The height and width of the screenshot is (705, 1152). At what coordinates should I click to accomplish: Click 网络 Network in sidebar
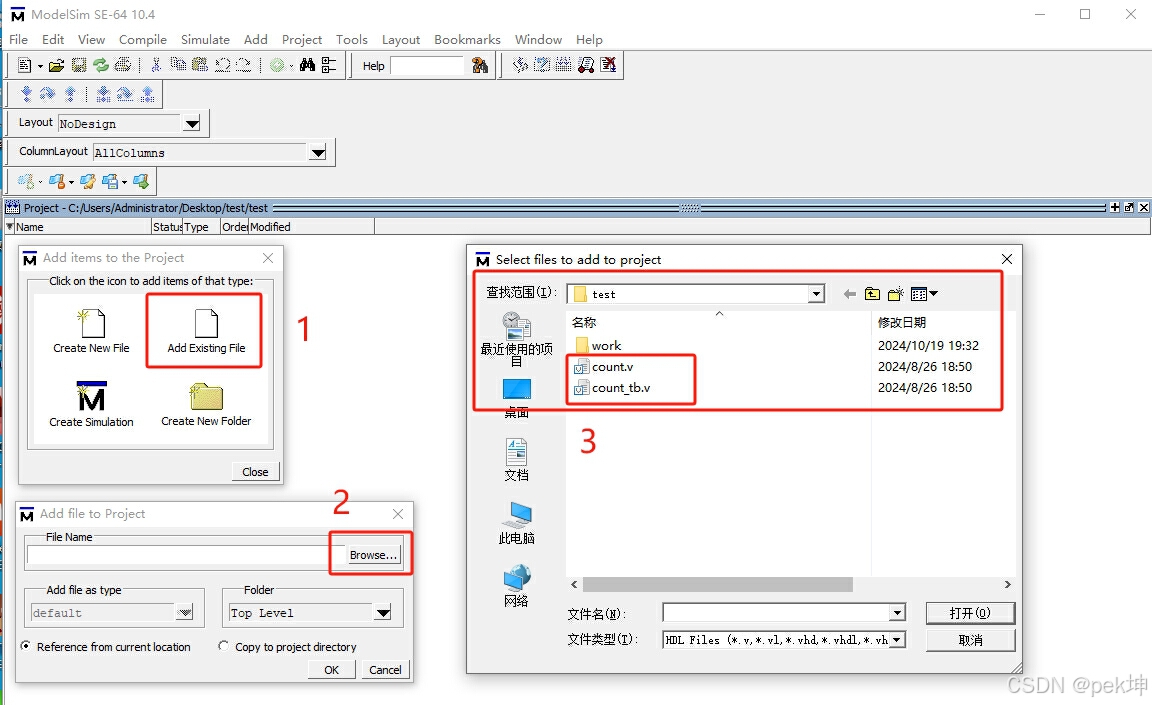tap(516, 585)
